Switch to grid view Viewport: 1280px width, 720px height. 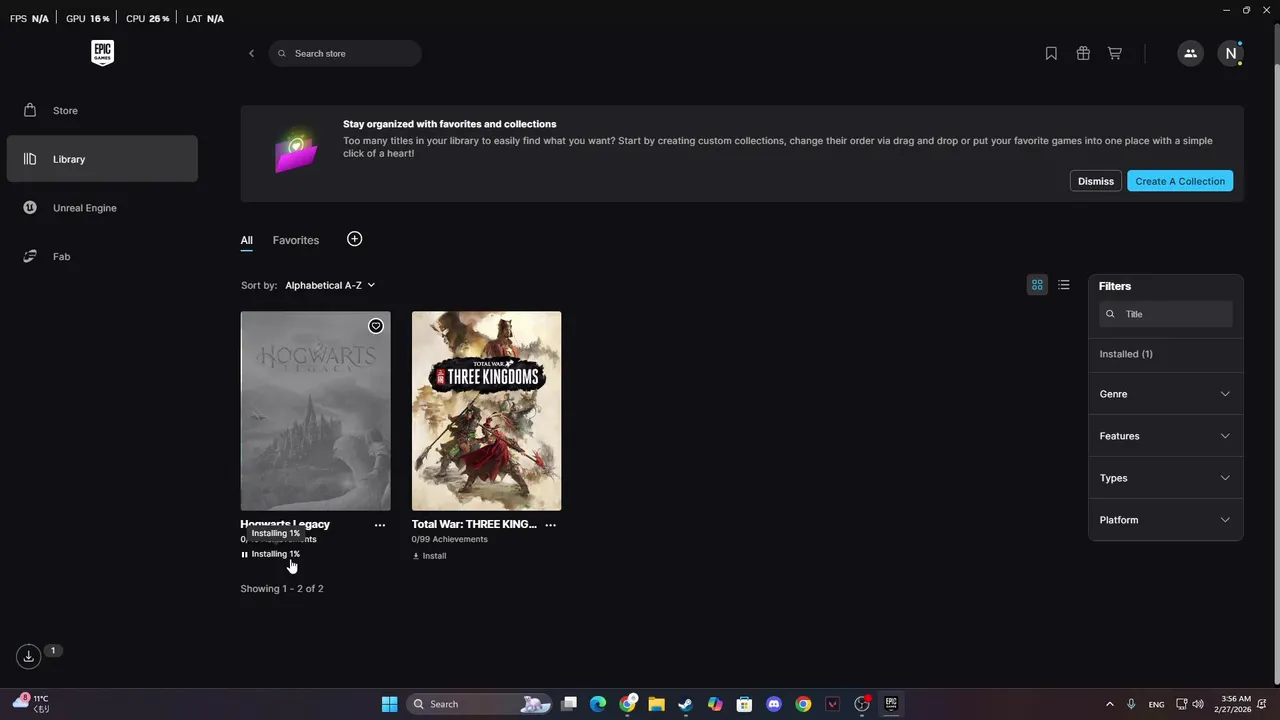pos(1037,285)
